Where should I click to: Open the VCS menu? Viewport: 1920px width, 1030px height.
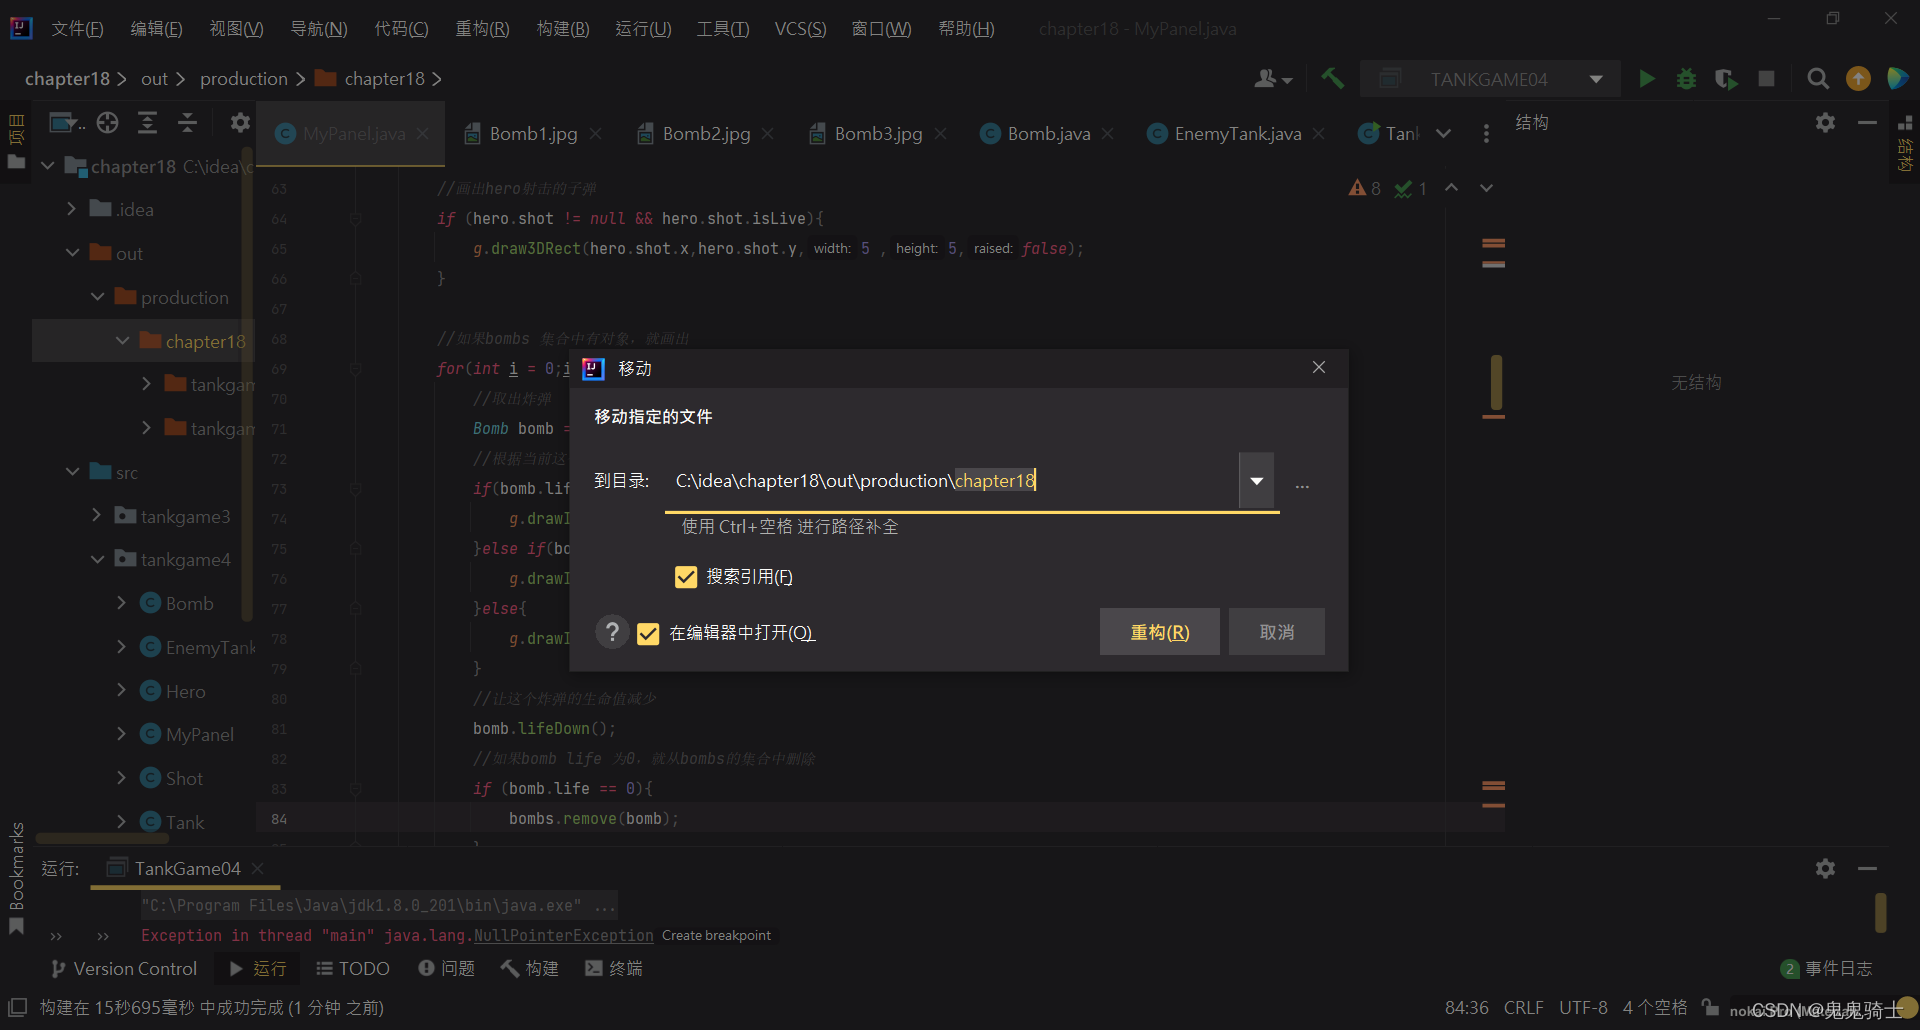(800, 29)
